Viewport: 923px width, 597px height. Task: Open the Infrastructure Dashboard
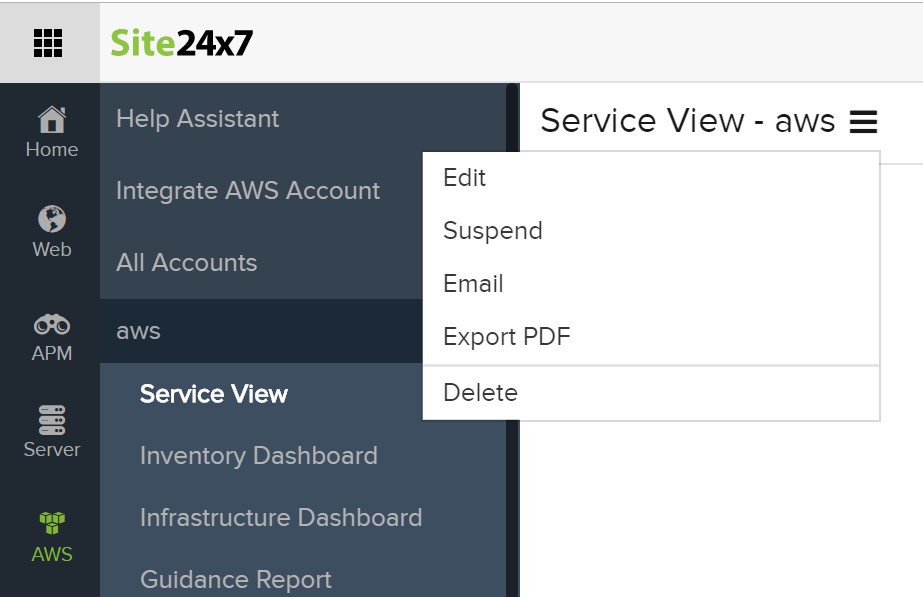[280, 518]
